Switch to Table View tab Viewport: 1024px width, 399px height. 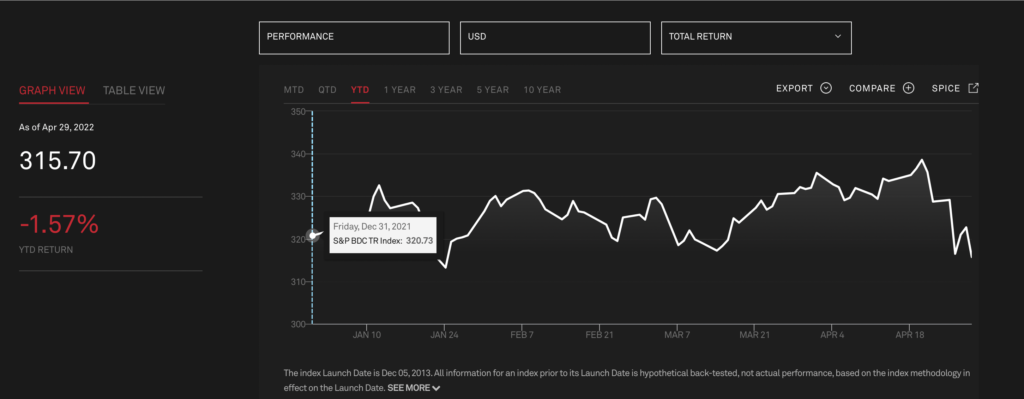pos(134,91)
